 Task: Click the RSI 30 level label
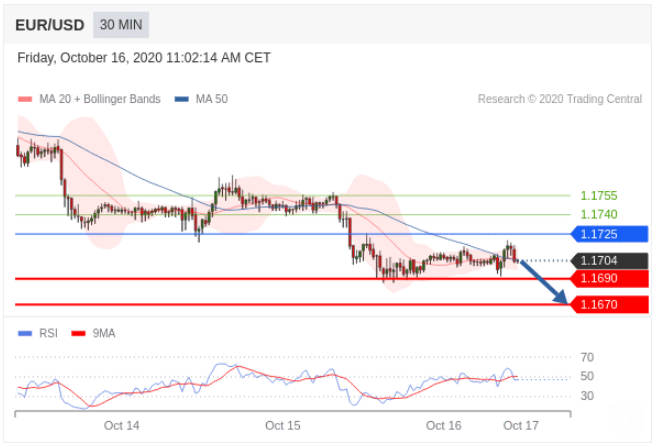click(x=587, y=396)
